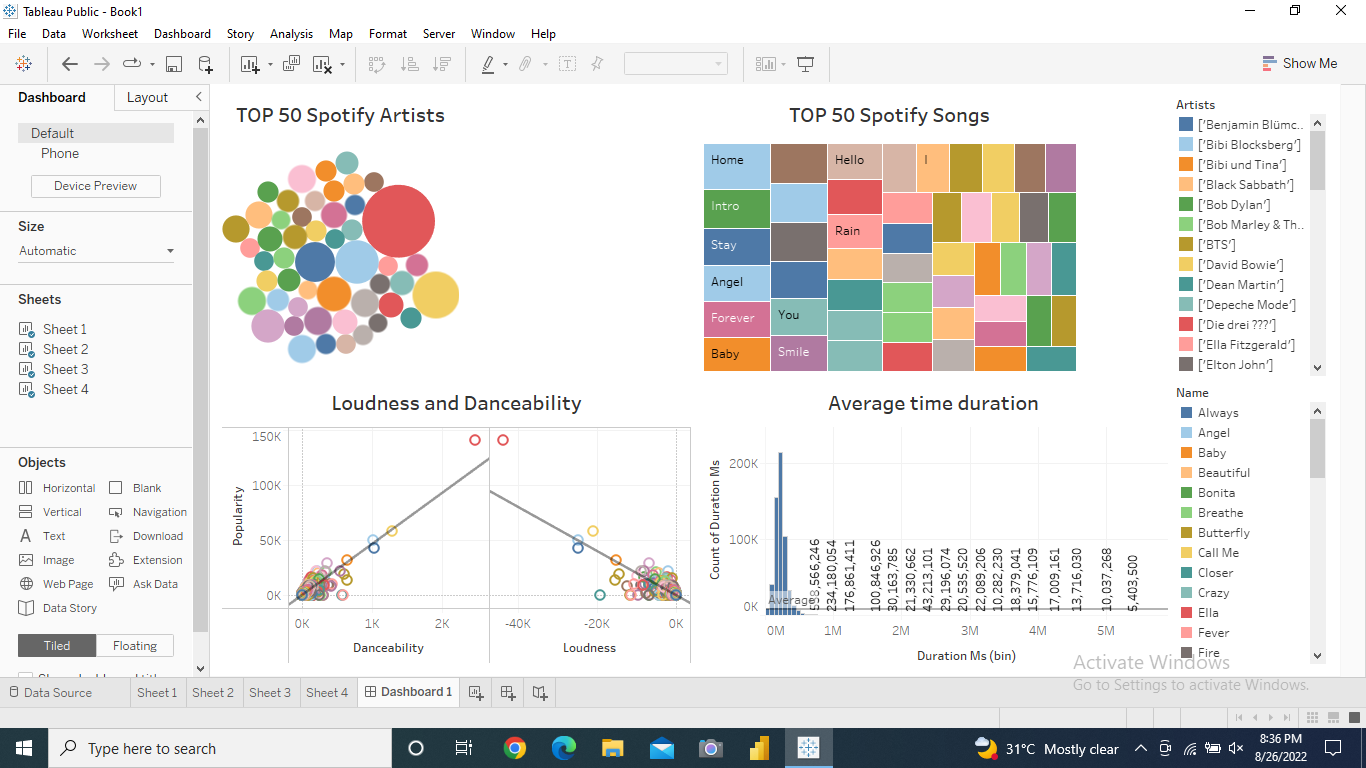Collapse the left Dashboard pane

[x=198, y=97]
